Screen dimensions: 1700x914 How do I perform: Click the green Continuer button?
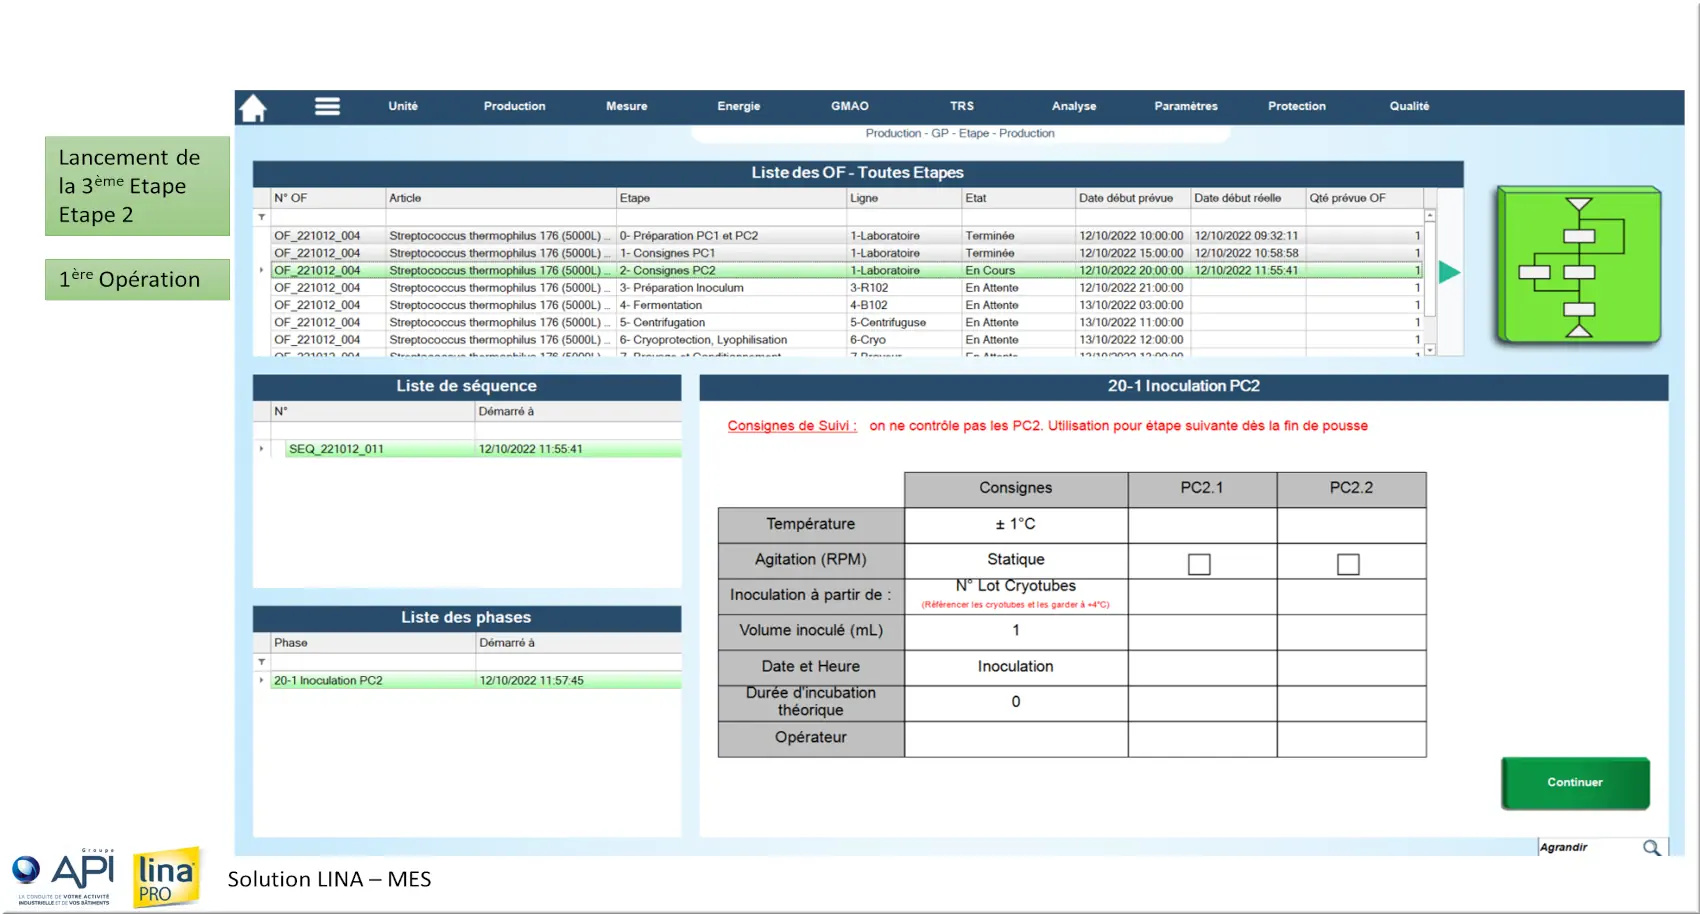(1575, 783)
